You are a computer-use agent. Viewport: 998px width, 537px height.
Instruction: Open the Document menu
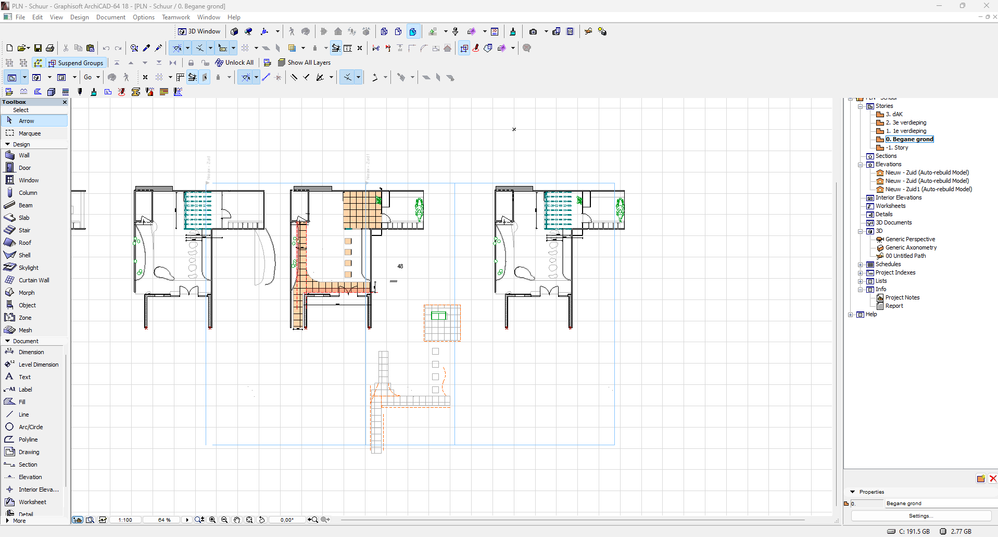point(111,17)
